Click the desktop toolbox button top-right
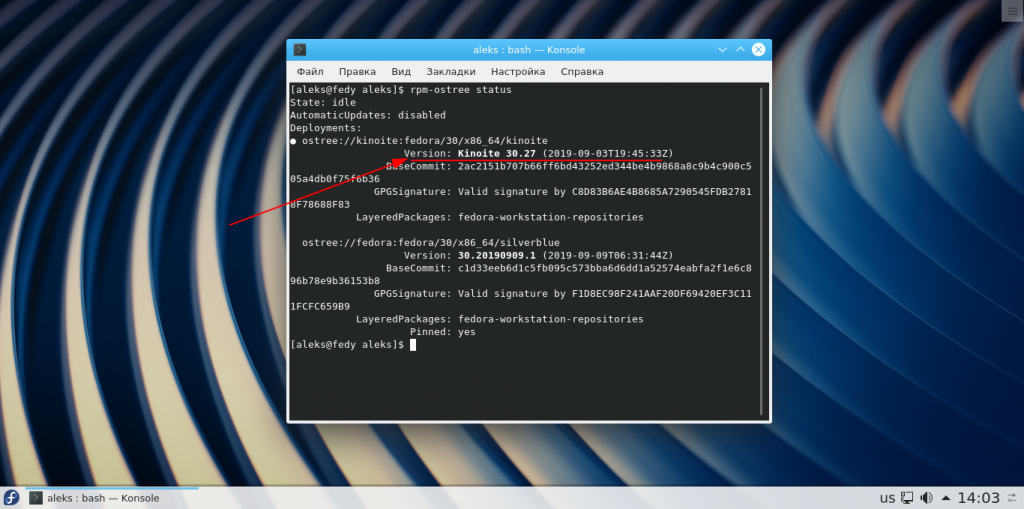The width and height of the screenshot is (1024, 509). point(1013,12)
